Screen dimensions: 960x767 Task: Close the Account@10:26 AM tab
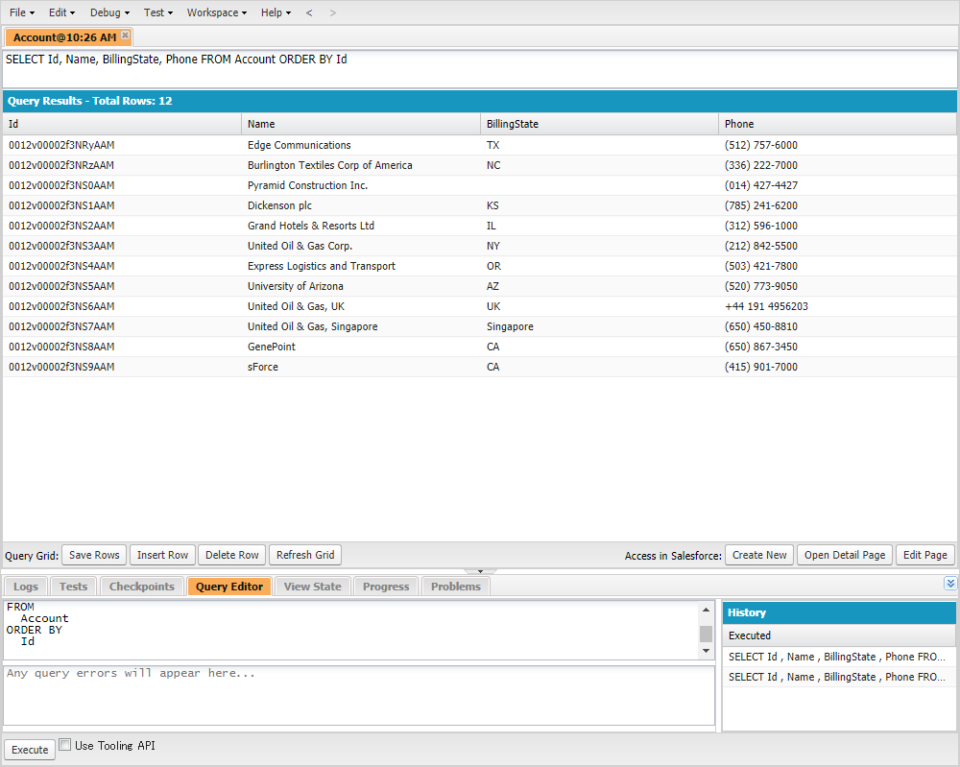(x=125, y=36)
